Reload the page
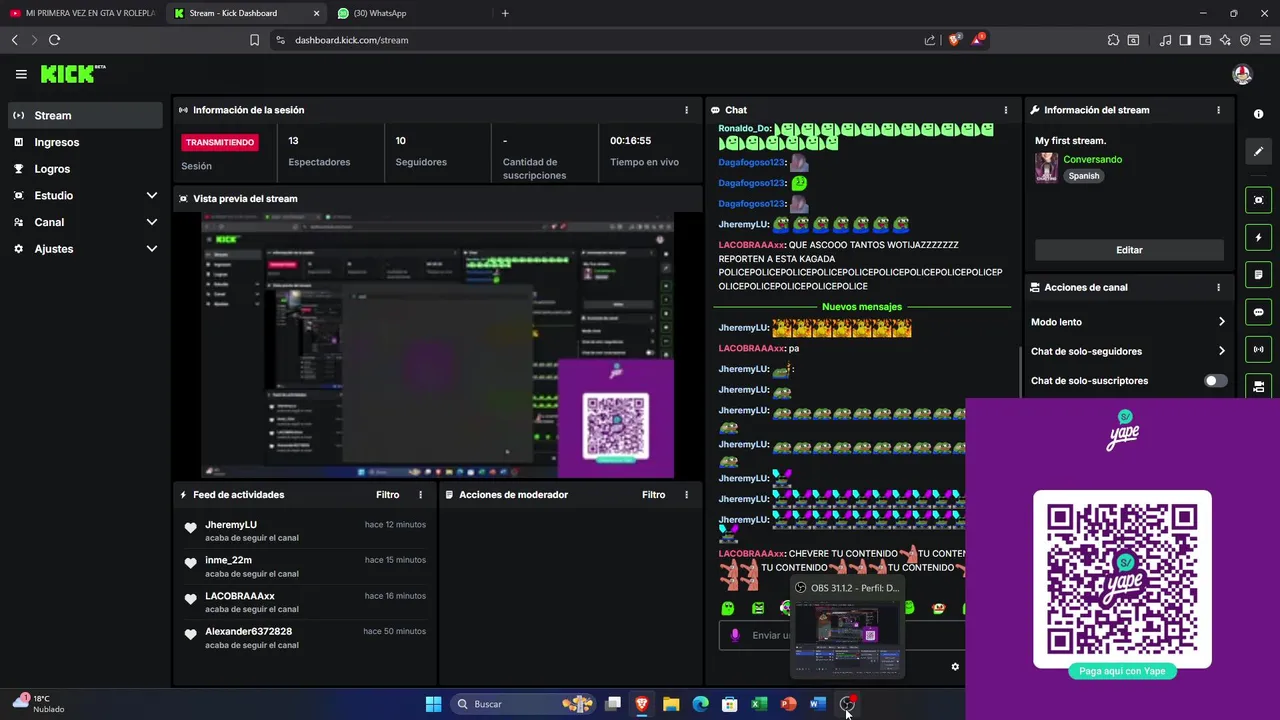 pyautogui.click(x=54, y=40)
